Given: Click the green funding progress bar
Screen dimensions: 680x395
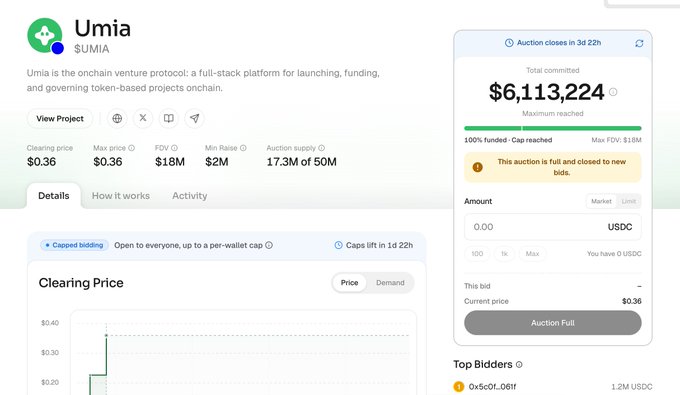Looking at the screenshot, I should coord(552,128).
